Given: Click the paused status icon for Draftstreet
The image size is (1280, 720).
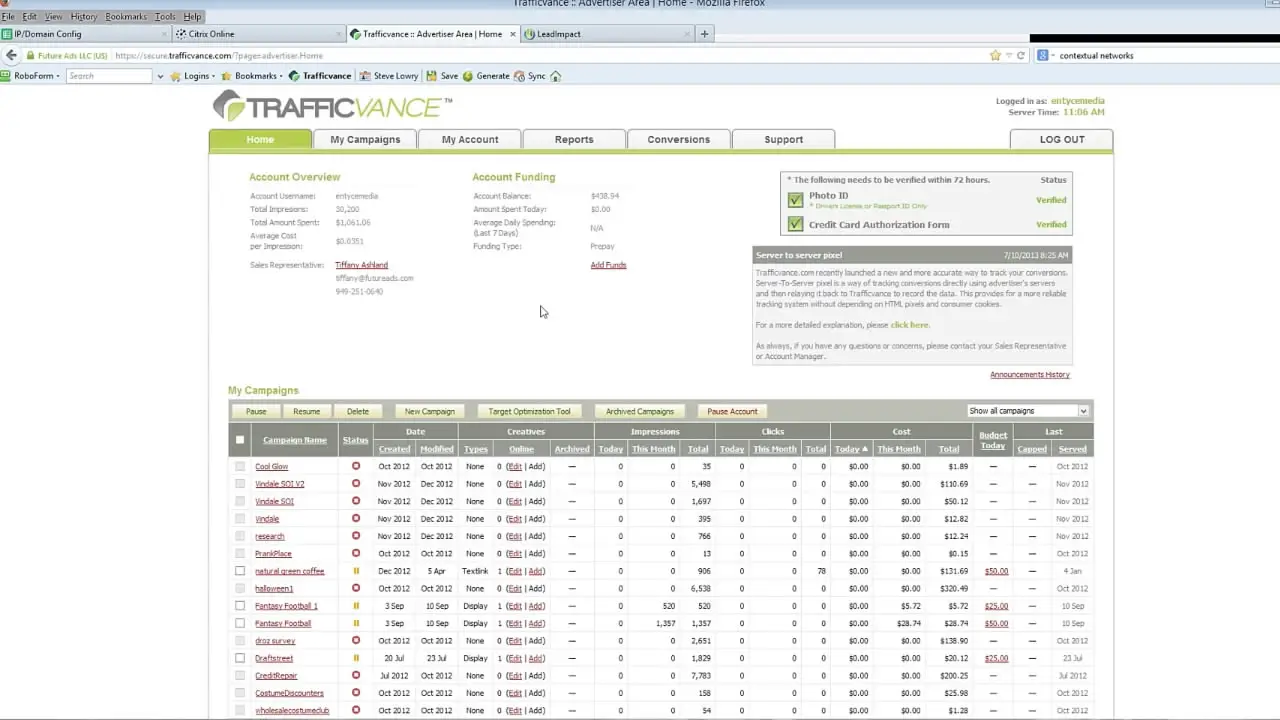Looking at the screenshot, I should [x=356, y=658].
